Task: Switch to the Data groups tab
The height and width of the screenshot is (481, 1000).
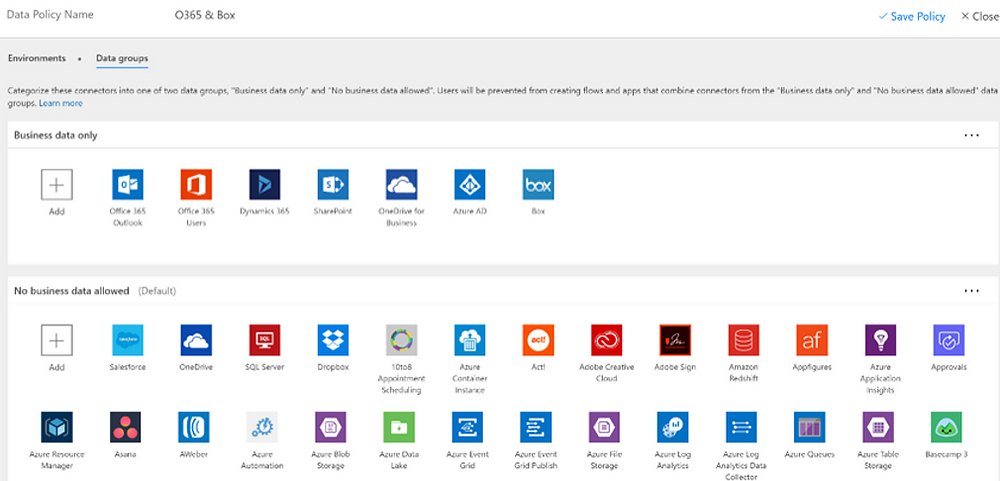Action: click(x=122, y=59)
